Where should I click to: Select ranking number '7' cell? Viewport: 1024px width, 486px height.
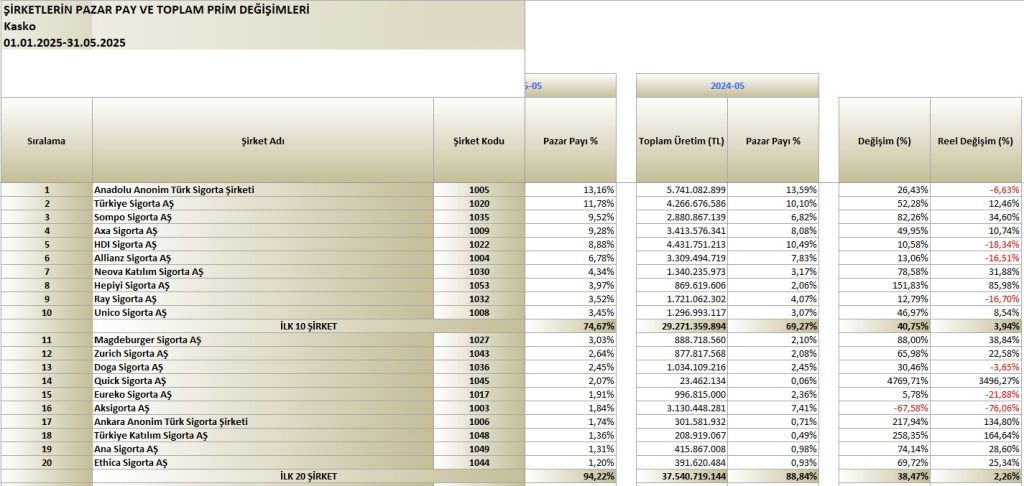[x=46, y=272]
